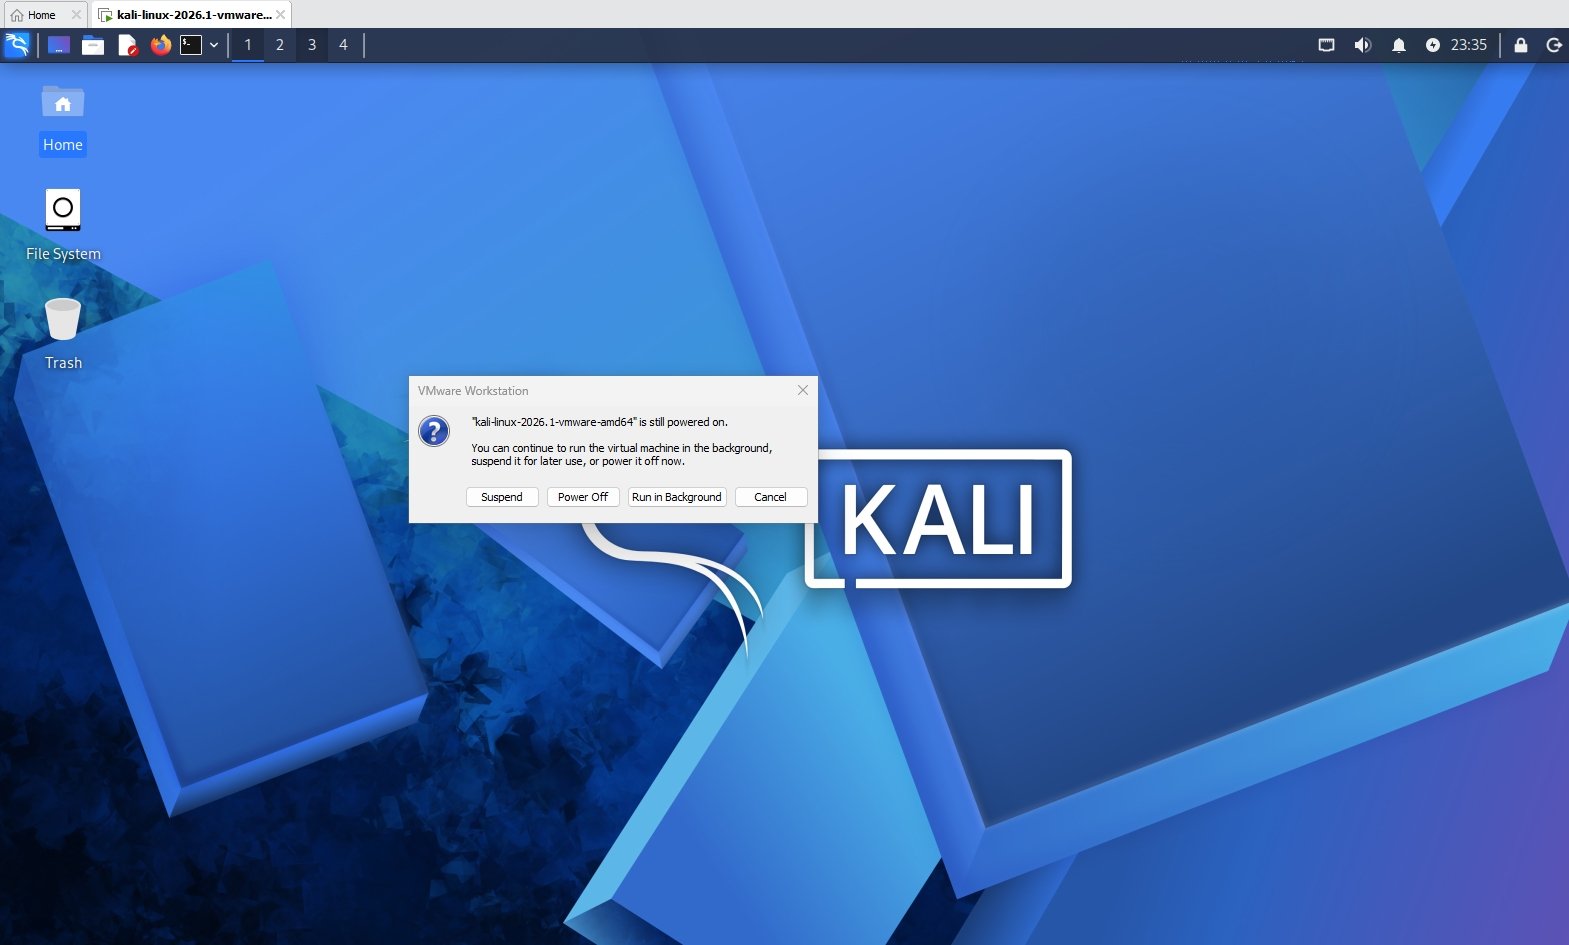Open the terminal emulator icon
Viewport: 1569px width, 945px height.
(x=191, y=45)
